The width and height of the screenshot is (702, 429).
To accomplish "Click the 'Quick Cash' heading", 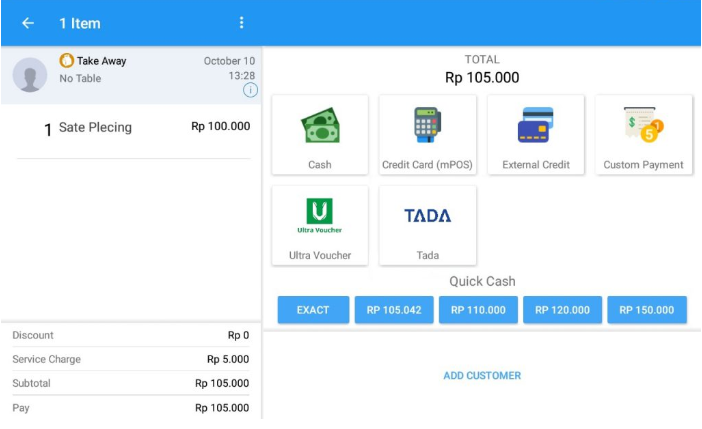I will (x=482, y=281).
